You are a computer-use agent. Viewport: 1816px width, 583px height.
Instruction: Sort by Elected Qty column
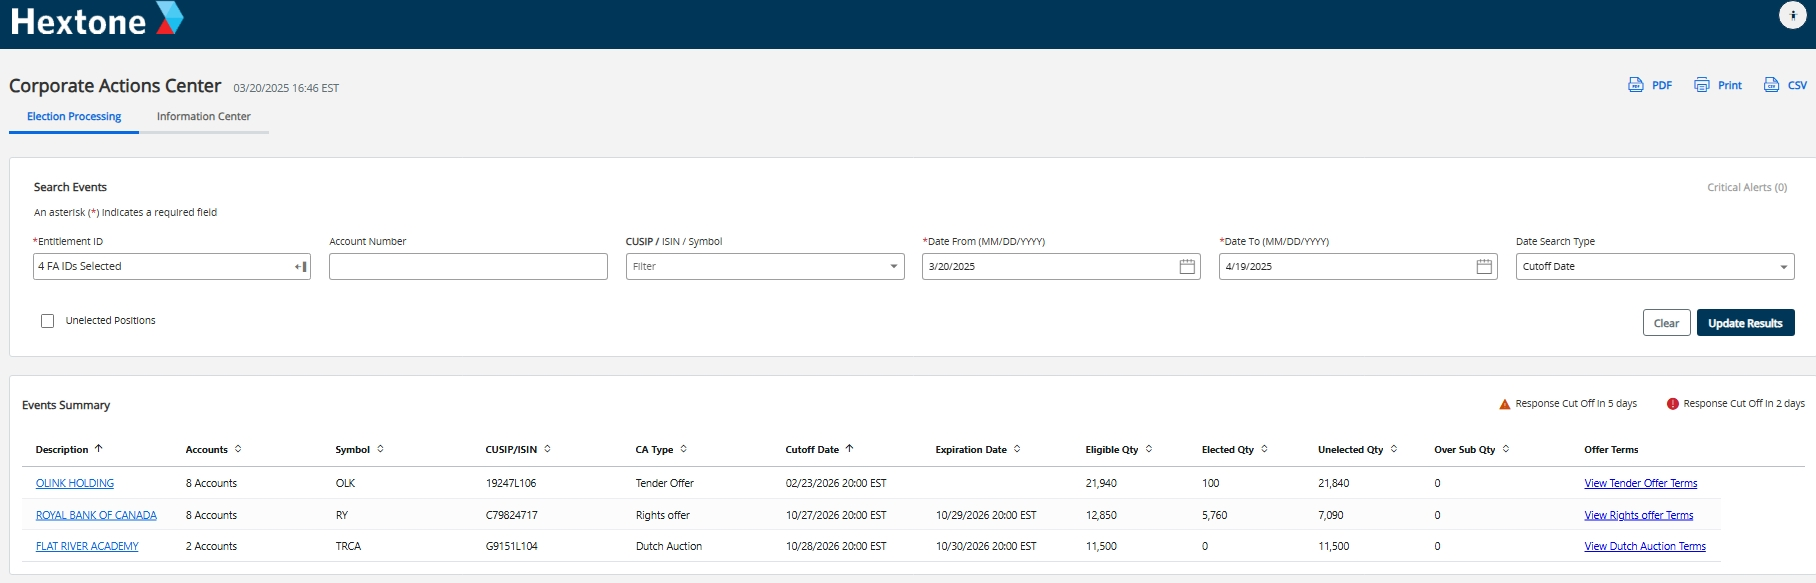tap(1264, 449)
